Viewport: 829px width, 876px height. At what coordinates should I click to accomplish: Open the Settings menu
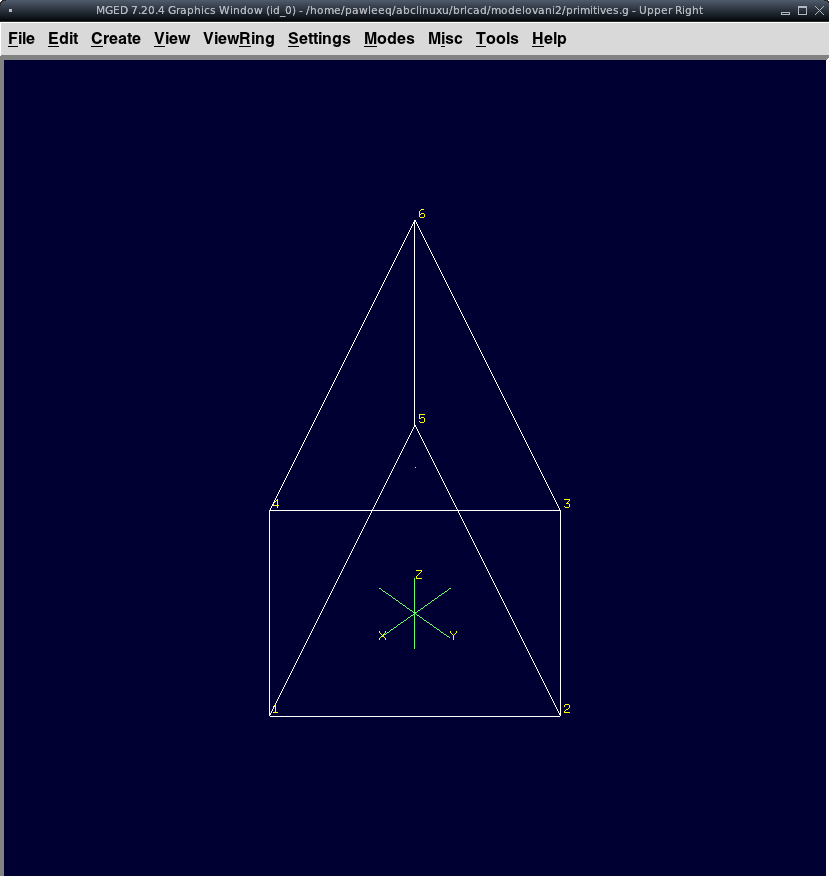319,39
